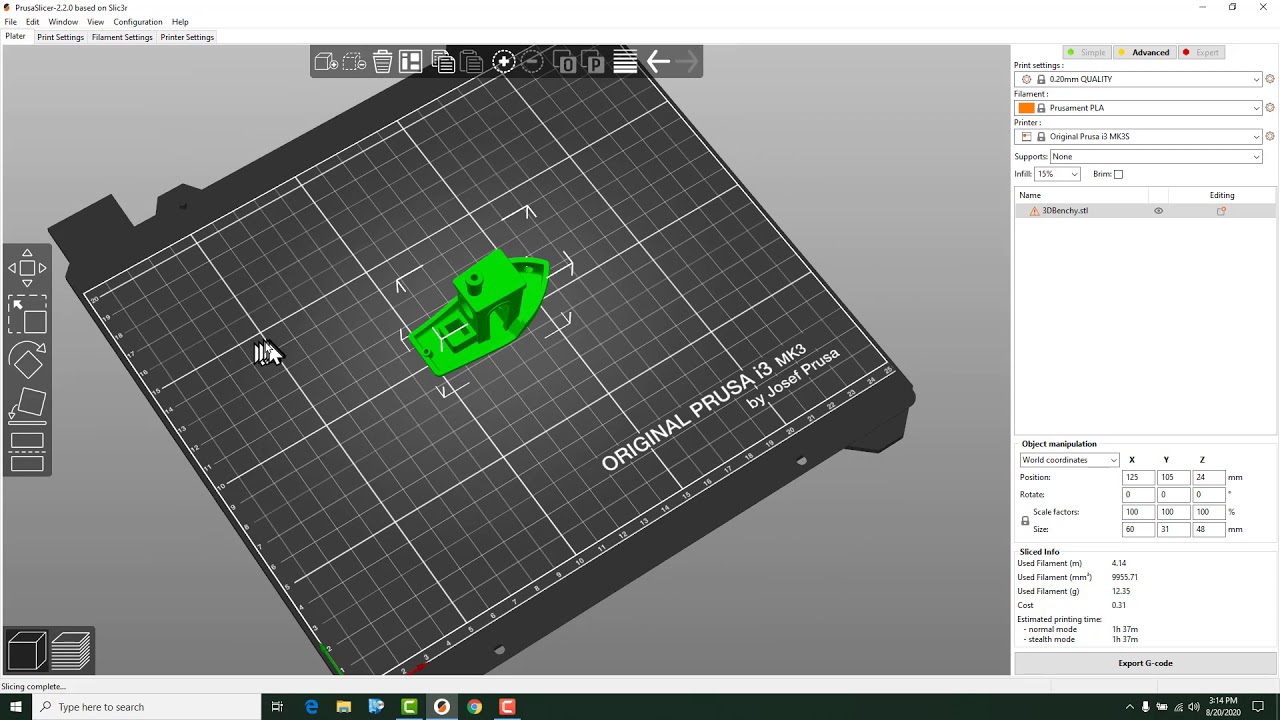Click the Undo left arrow
1280x720 pixels.
(x=658, y=62)
